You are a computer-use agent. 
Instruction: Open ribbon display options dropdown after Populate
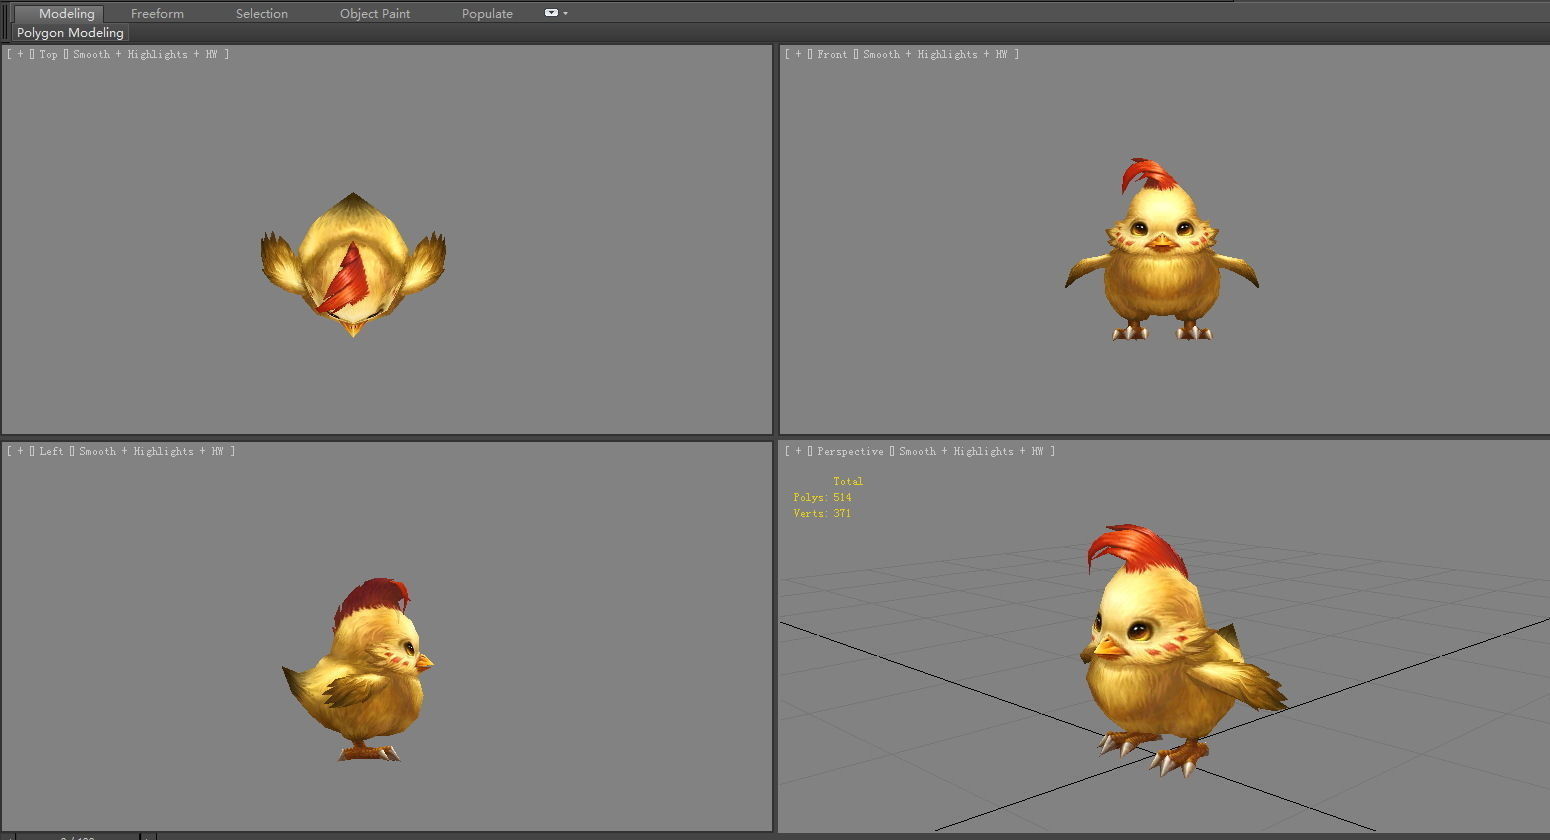click(x=555, y=13)
